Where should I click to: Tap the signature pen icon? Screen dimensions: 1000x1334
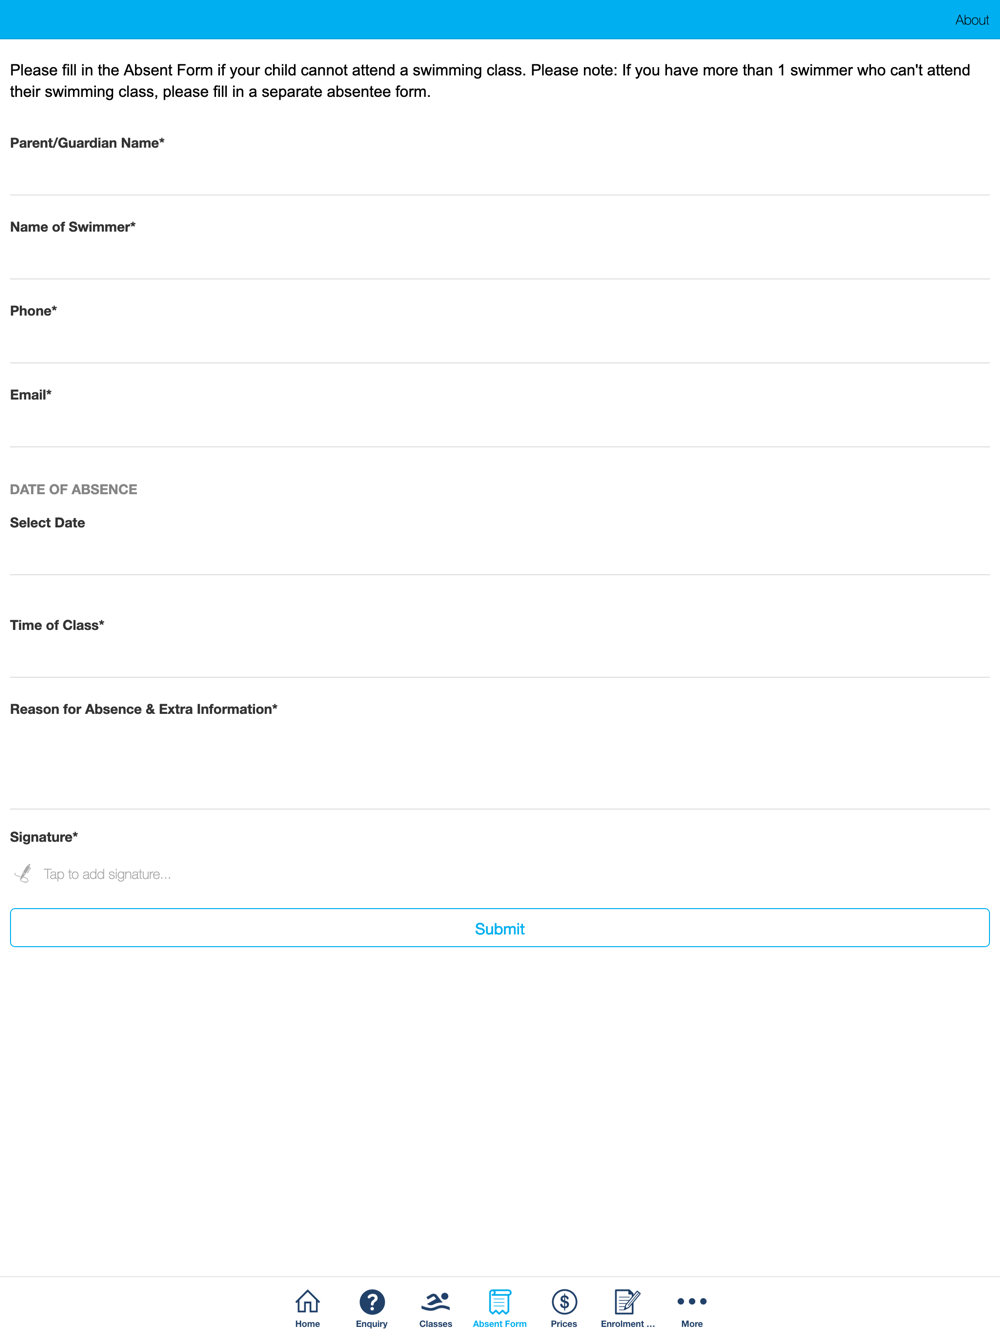[x=23, y=874]
